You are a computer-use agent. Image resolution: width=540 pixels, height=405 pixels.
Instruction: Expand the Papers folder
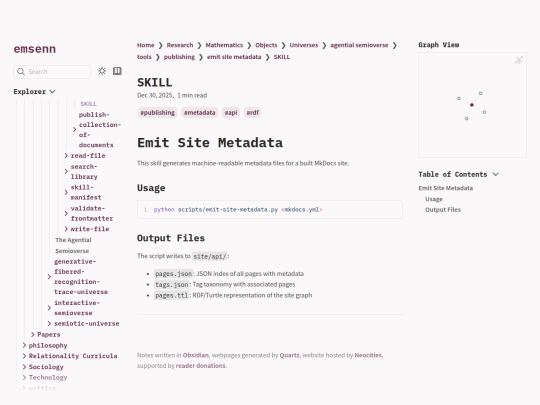point(33,334)
